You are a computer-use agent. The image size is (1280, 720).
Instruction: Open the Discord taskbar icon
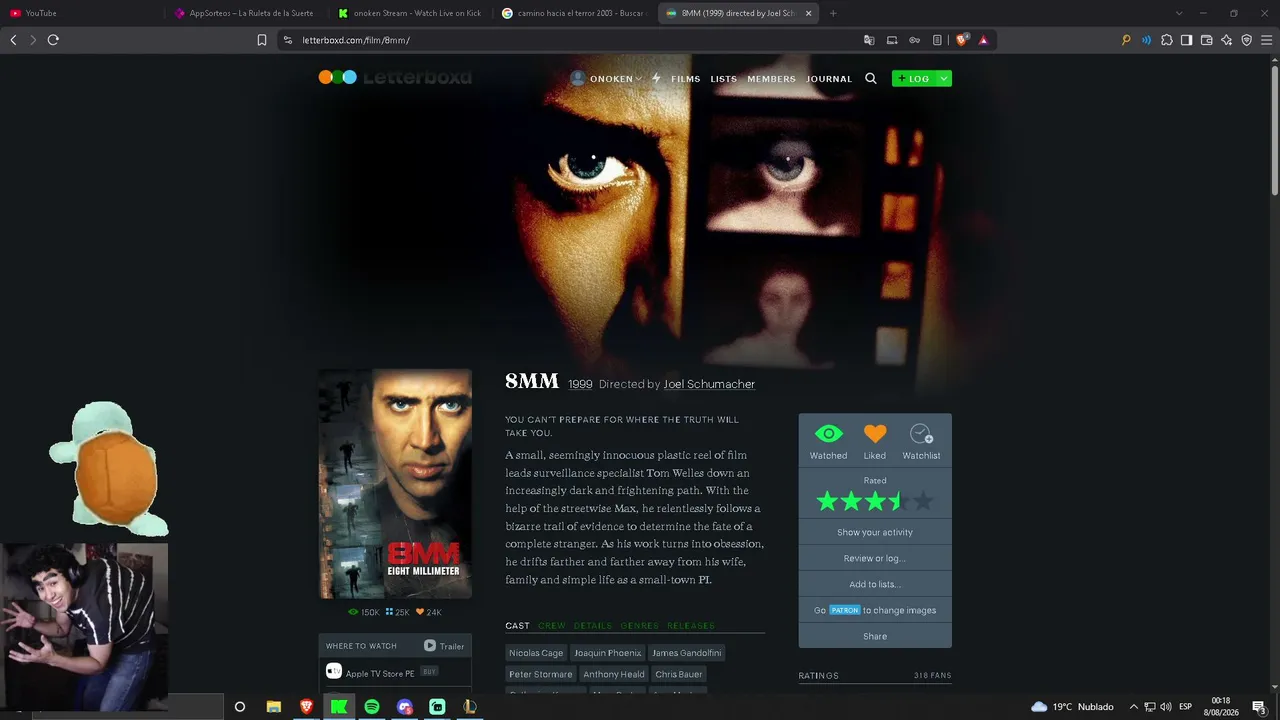(x=405, y=707)
